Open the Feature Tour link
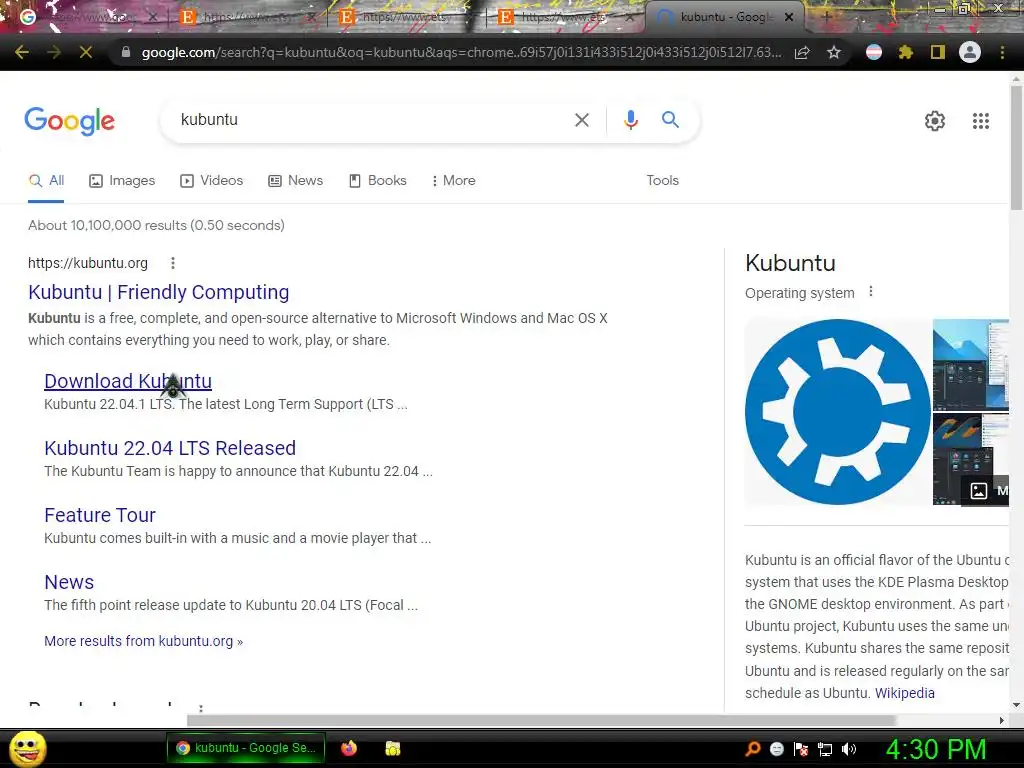The width and height of the screenshot is (1024, 768). 100,515
